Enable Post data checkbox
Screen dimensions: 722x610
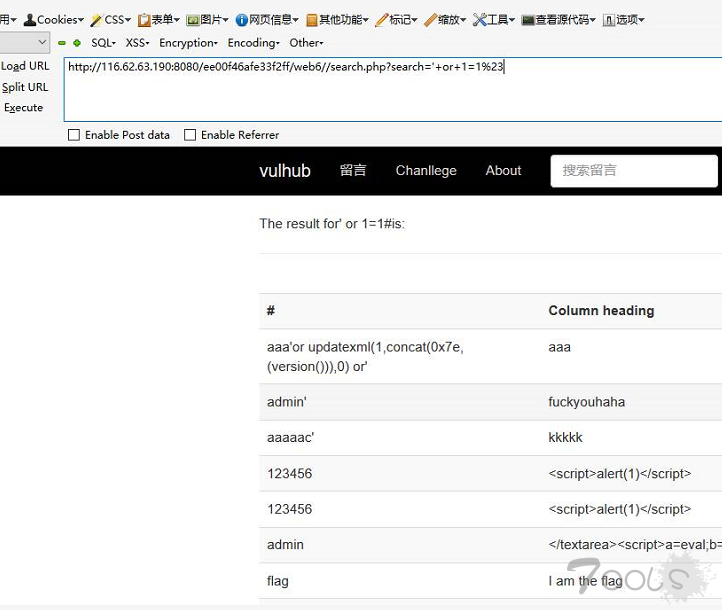(x=74, y=135)
